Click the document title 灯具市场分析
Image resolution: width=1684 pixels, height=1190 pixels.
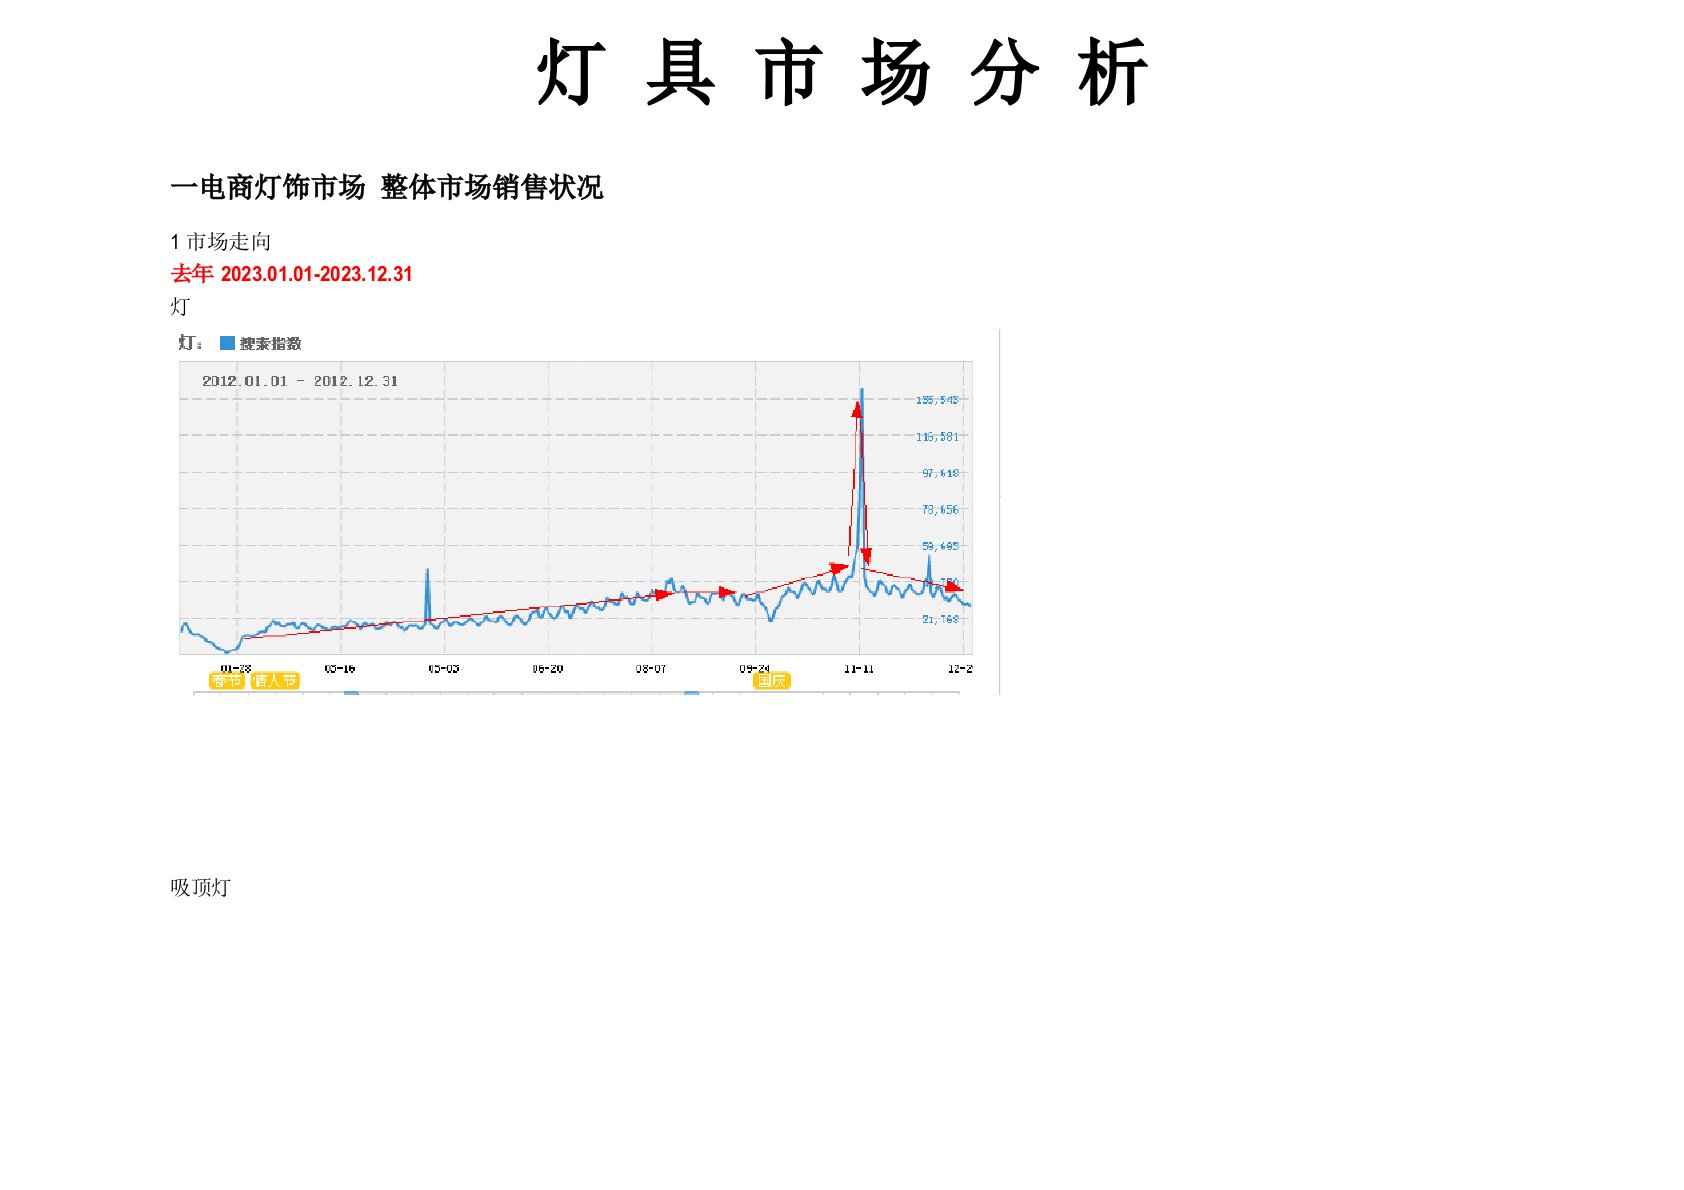coord(842,72)
